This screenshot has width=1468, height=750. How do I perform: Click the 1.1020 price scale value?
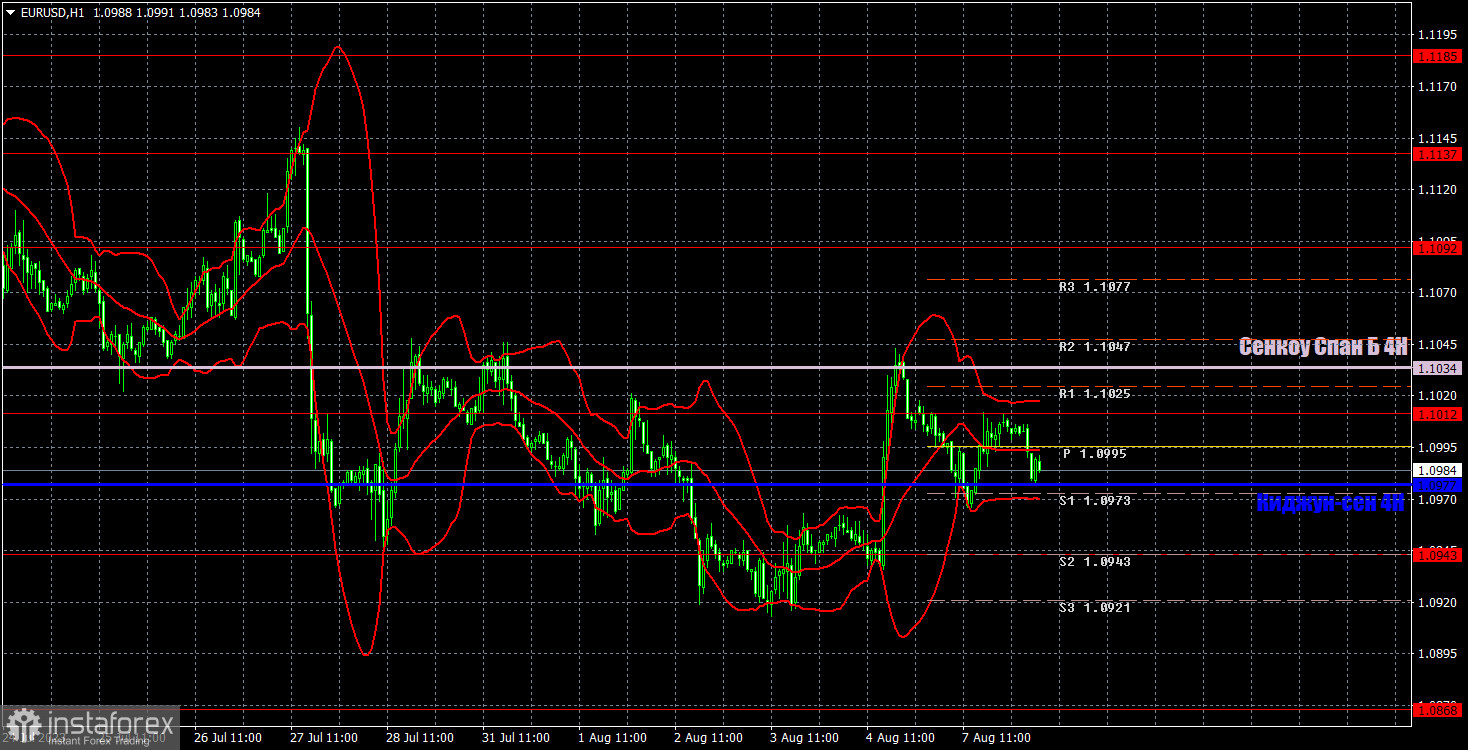click(x=1437, y=395)
